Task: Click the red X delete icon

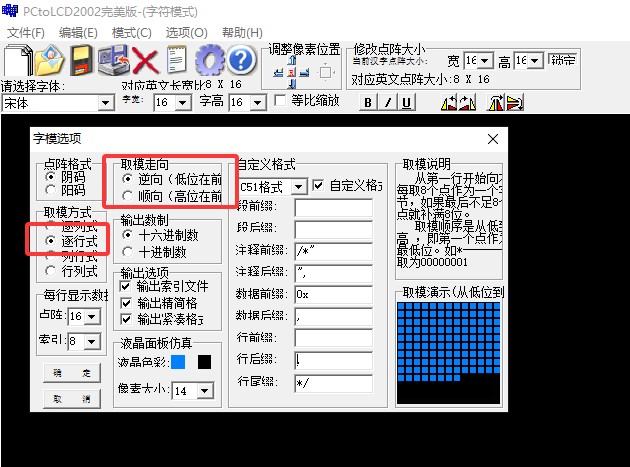Action: 145,60
